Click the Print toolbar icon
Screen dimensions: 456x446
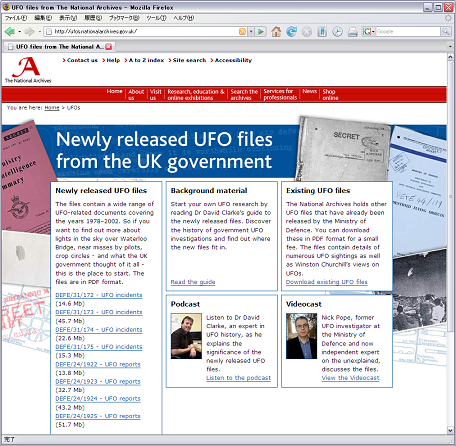[353, 32]
